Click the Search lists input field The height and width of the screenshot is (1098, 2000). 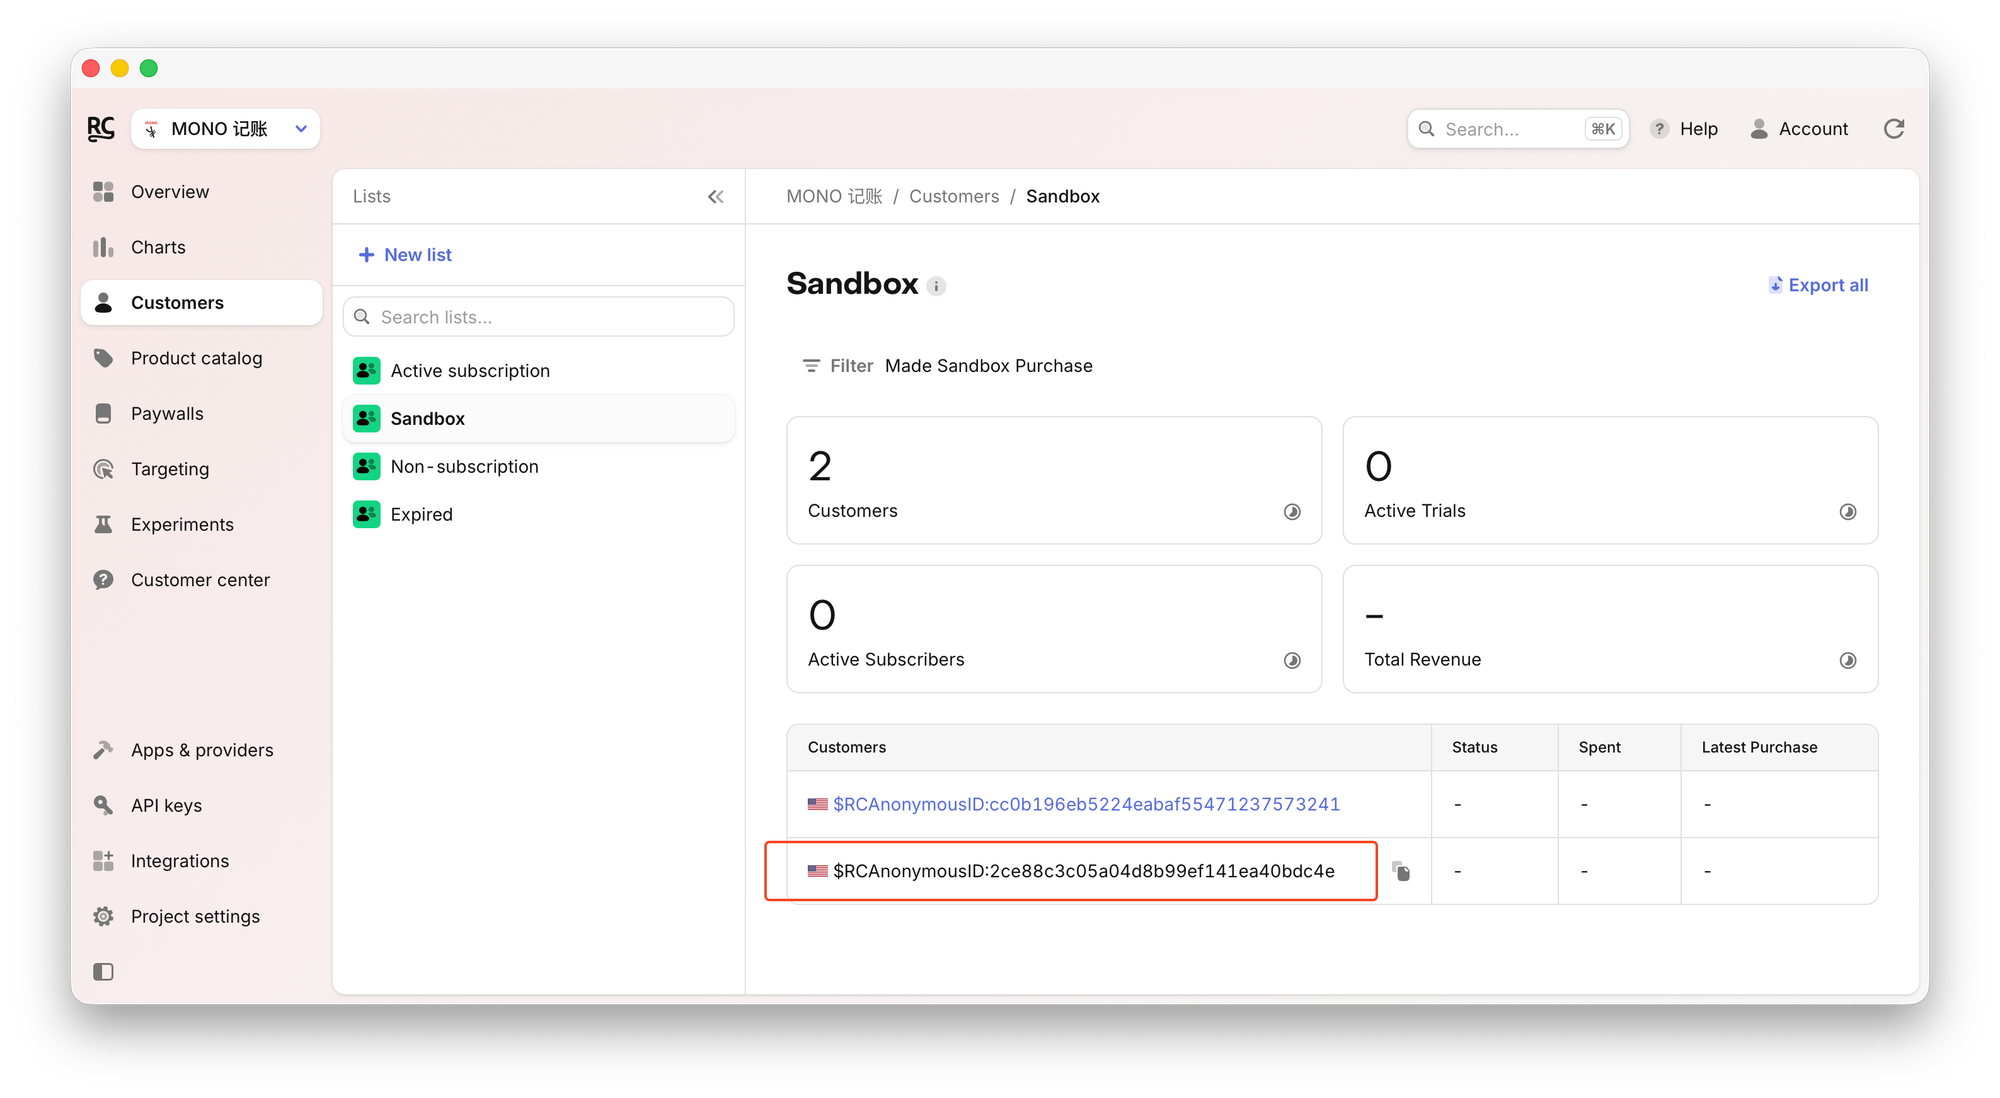click(540, 317)
